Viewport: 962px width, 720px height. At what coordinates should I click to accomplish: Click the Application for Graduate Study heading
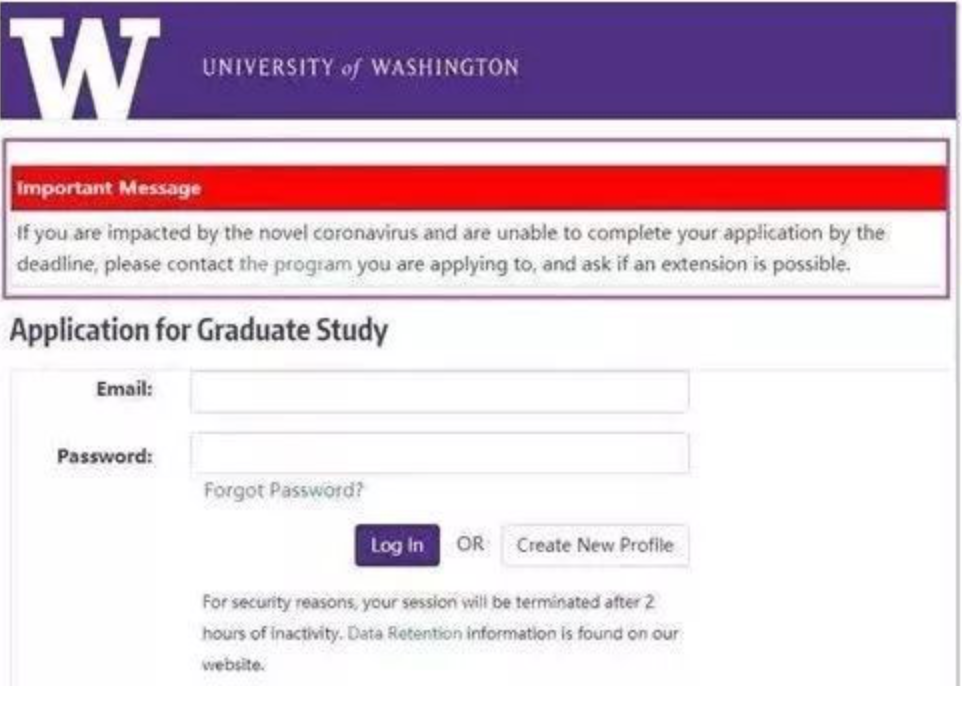tap(198, 331)
